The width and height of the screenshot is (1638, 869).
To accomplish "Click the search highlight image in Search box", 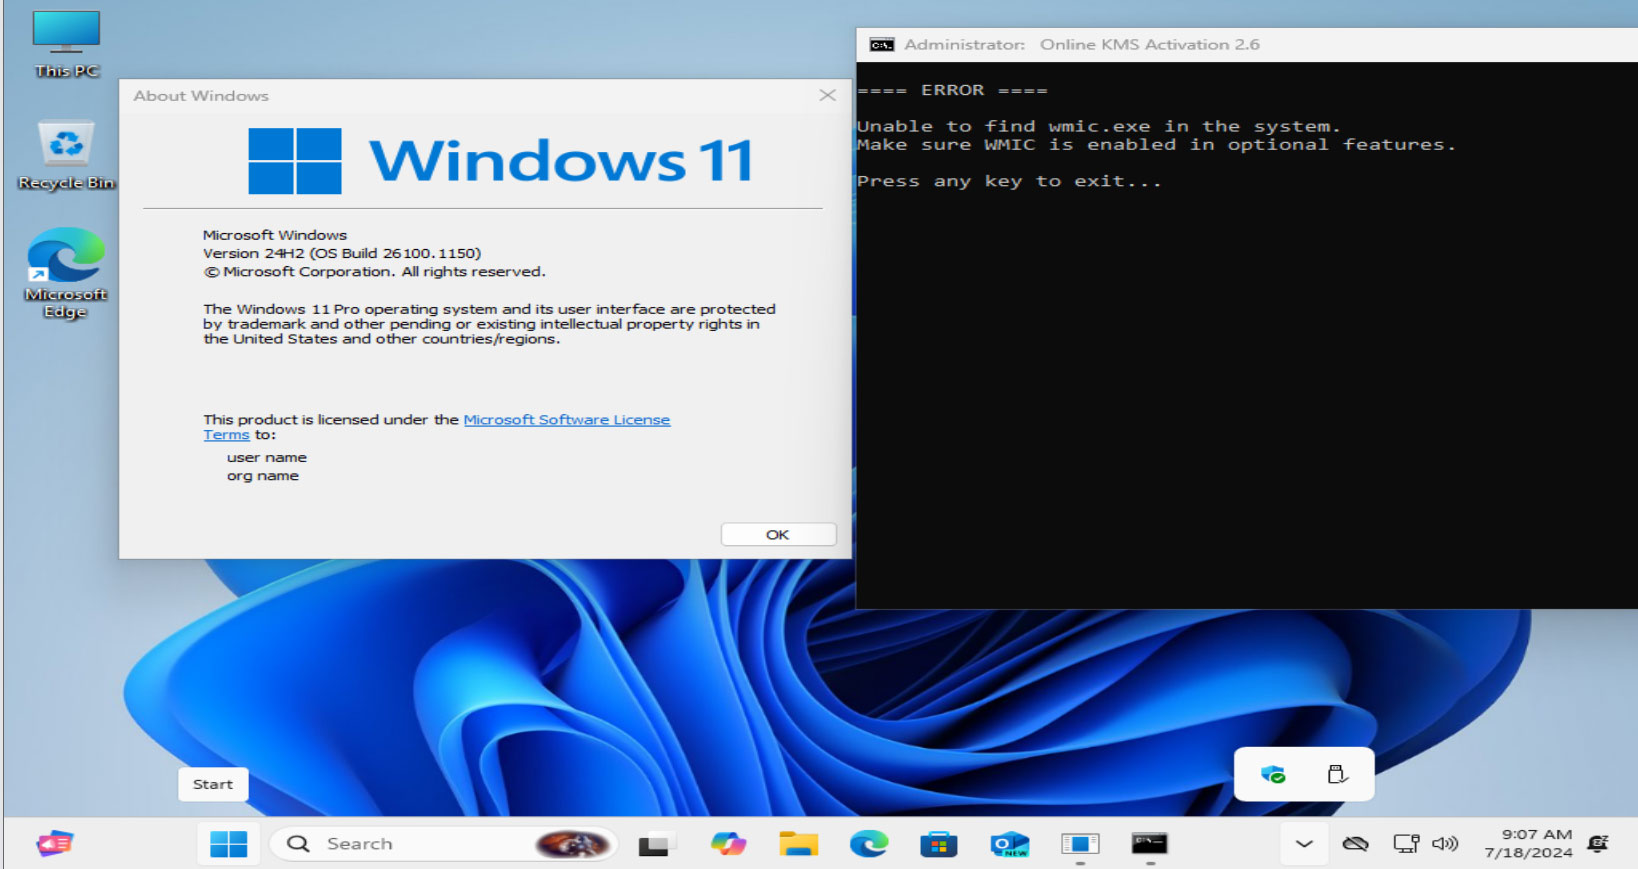I will click(x=573, y=844).
